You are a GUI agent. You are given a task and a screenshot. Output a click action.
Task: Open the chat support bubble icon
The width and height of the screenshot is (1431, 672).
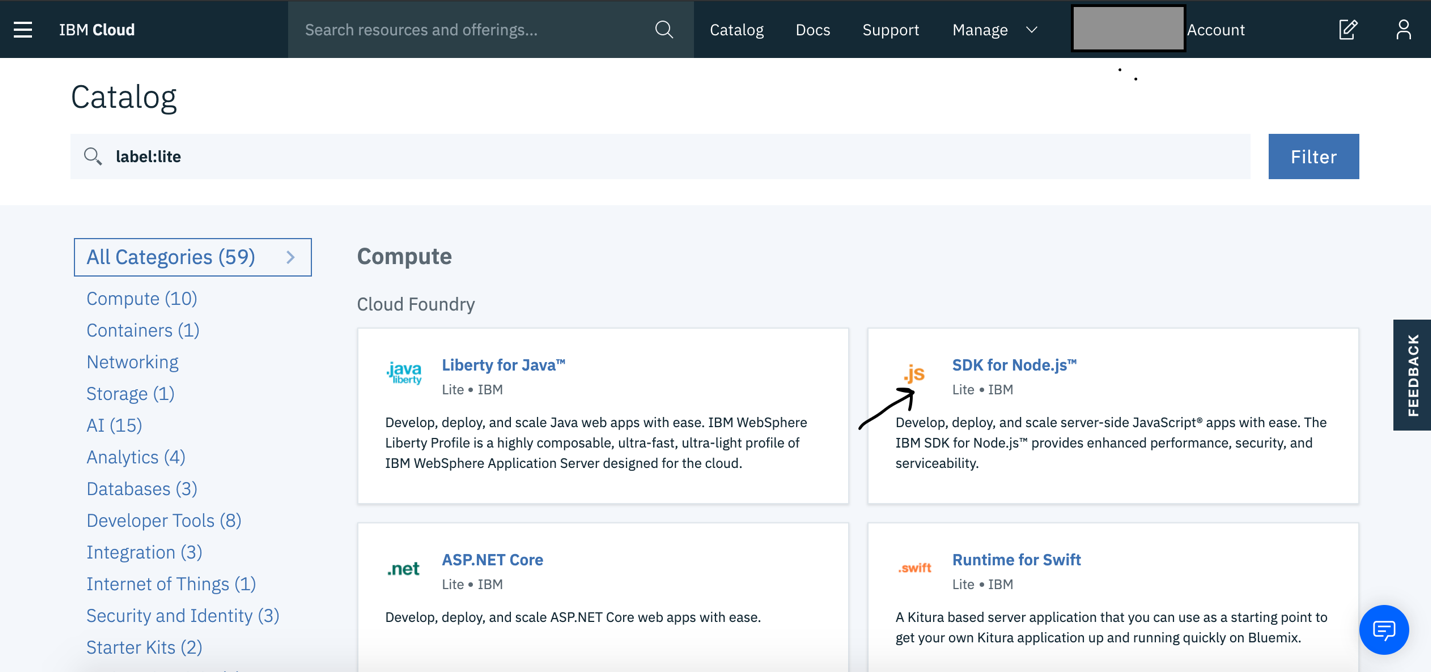coord(1384,630)
